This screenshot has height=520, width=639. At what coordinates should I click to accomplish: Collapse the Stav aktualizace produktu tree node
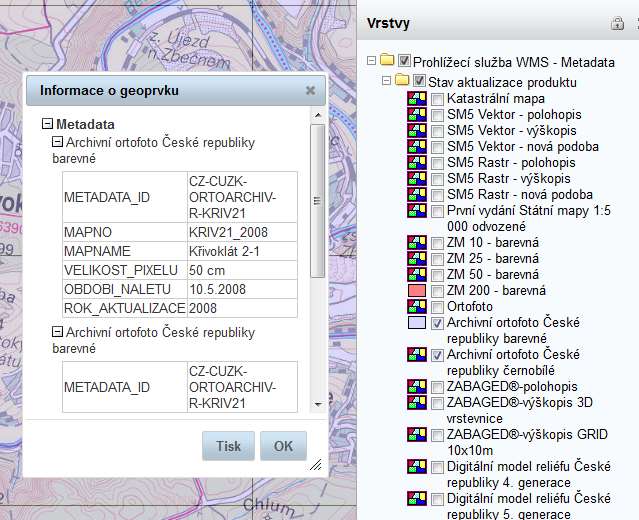click(386, 80)
